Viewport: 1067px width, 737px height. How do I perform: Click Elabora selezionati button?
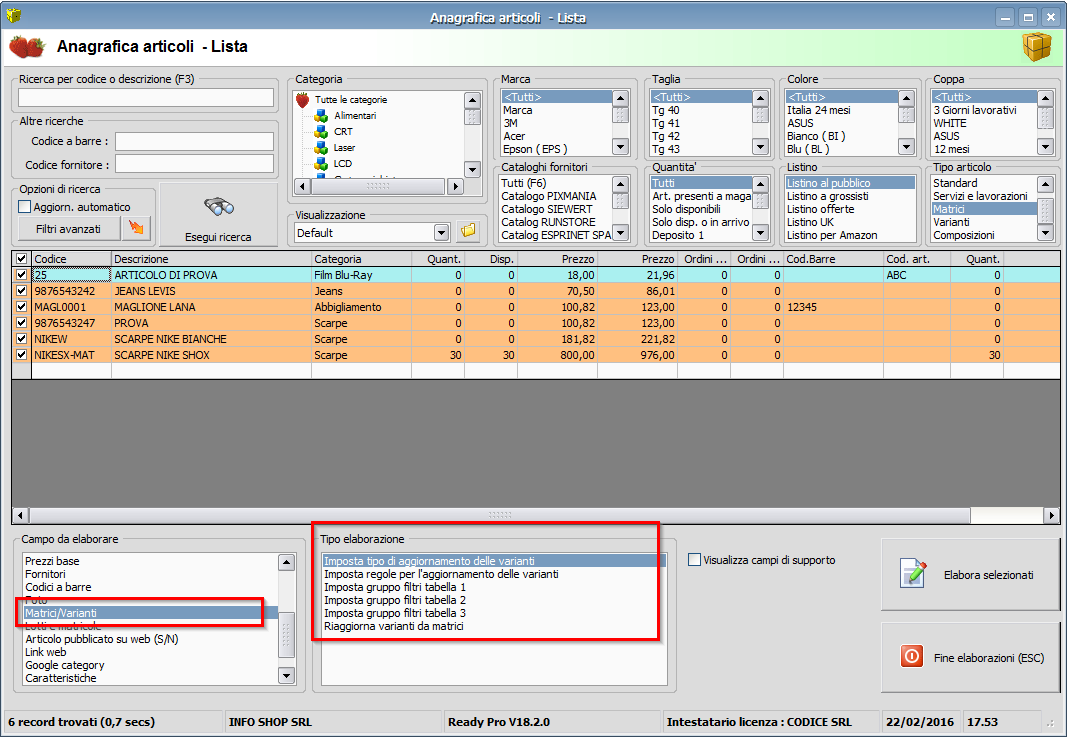click(x=970, y=574)
